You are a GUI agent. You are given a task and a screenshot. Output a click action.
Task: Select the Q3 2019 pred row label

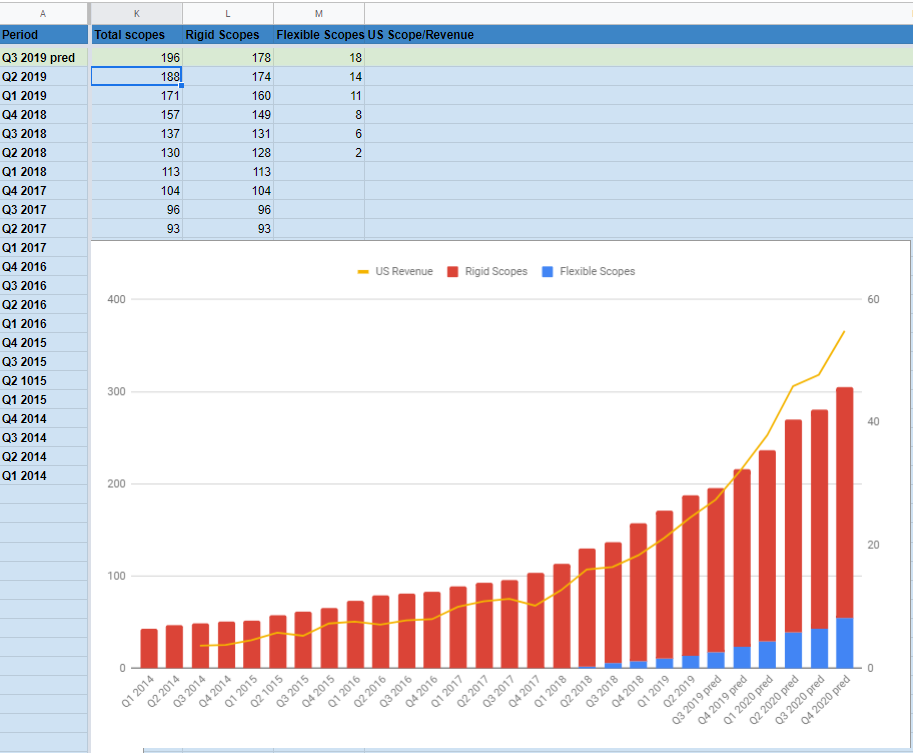(44, 57)
